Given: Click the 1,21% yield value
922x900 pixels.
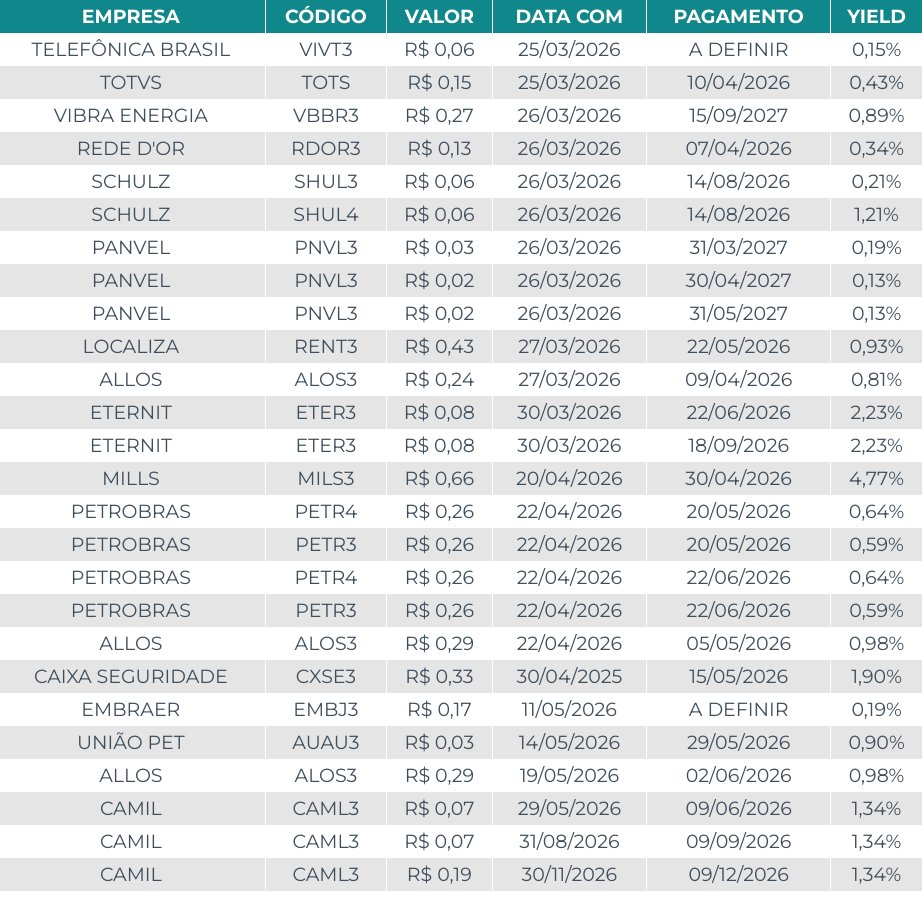Looking at the screenshot, I should (876, 214).
